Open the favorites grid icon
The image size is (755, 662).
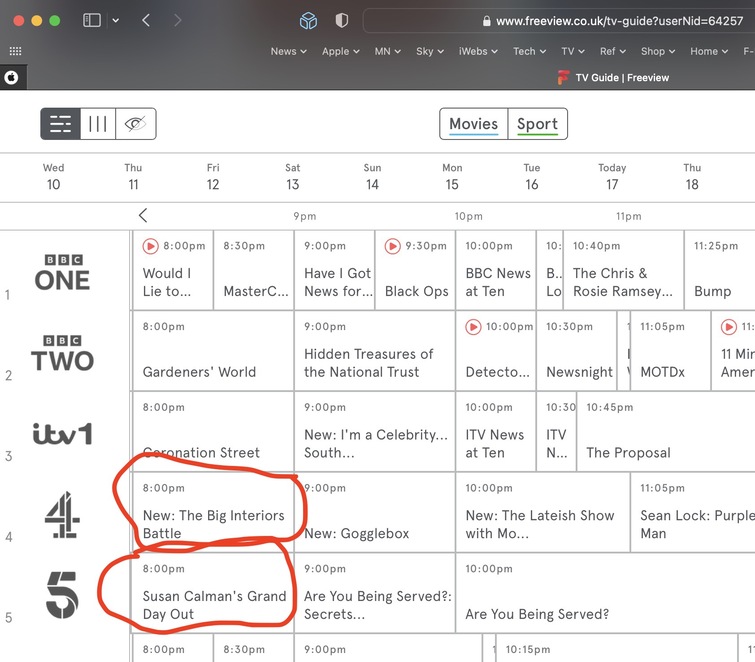(x=15, y=51)
